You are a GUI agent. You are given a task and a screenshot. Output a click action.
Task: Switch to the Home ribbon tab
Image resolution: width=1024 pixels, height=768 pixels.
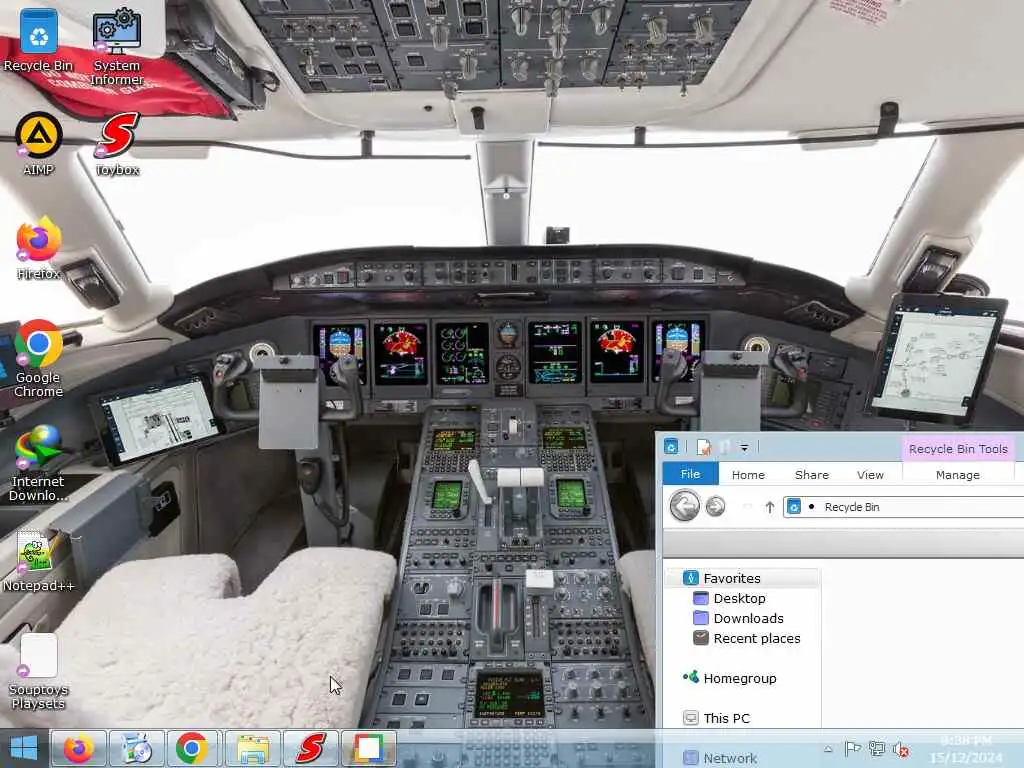748,475
